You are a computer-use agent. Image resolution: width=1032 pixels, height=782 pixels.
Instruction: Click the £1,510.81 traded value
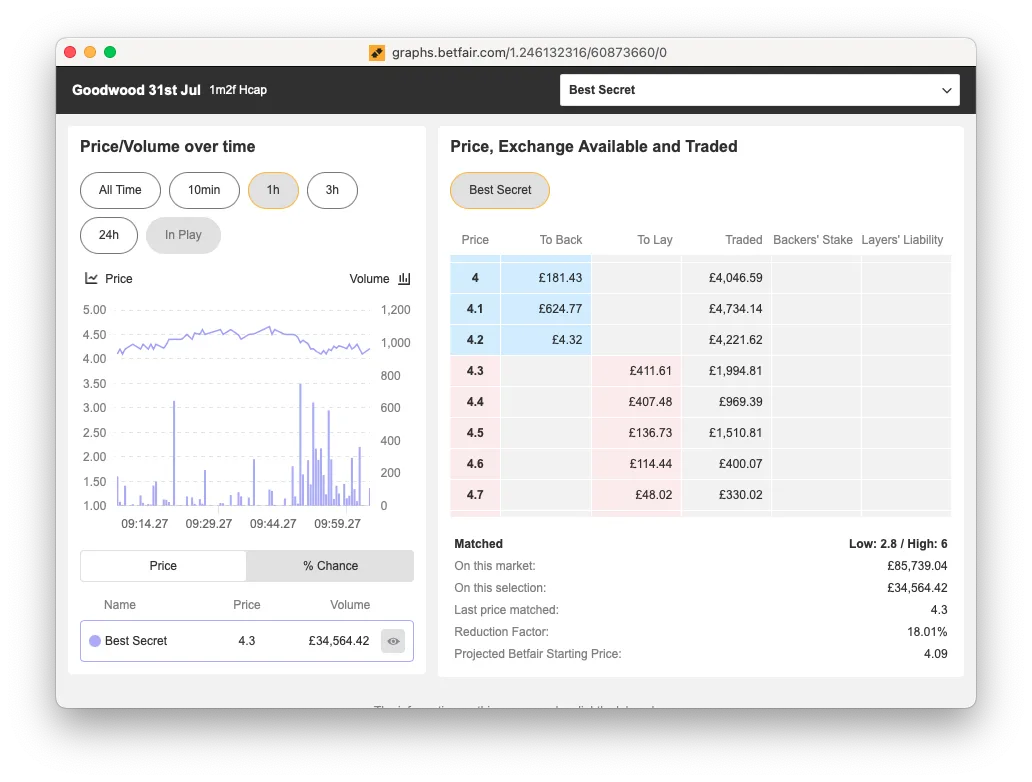point(735,432)
